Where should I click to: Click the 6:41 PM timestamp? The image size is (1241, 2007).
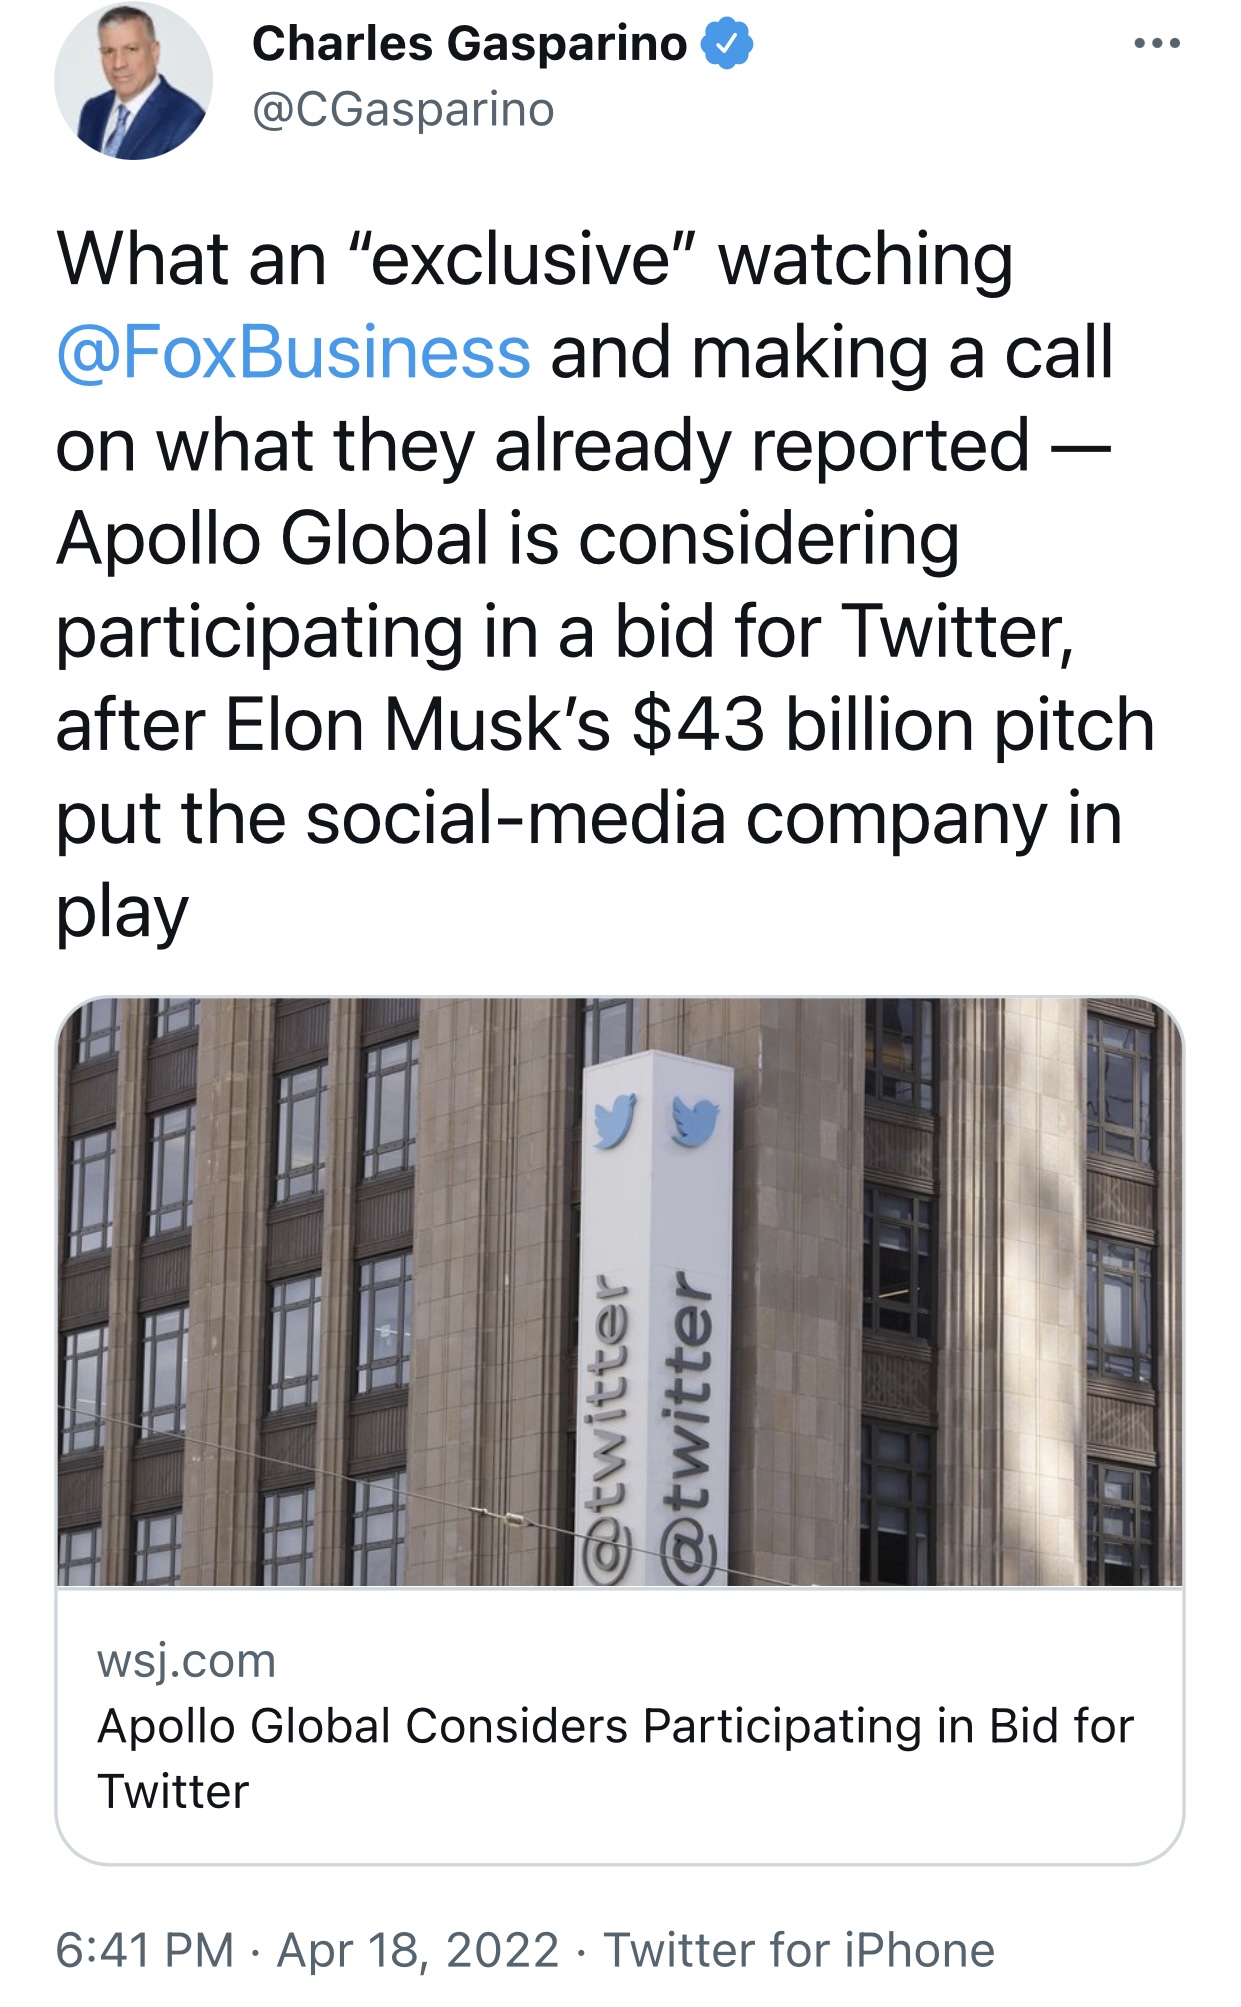[x=144, y=1950]
